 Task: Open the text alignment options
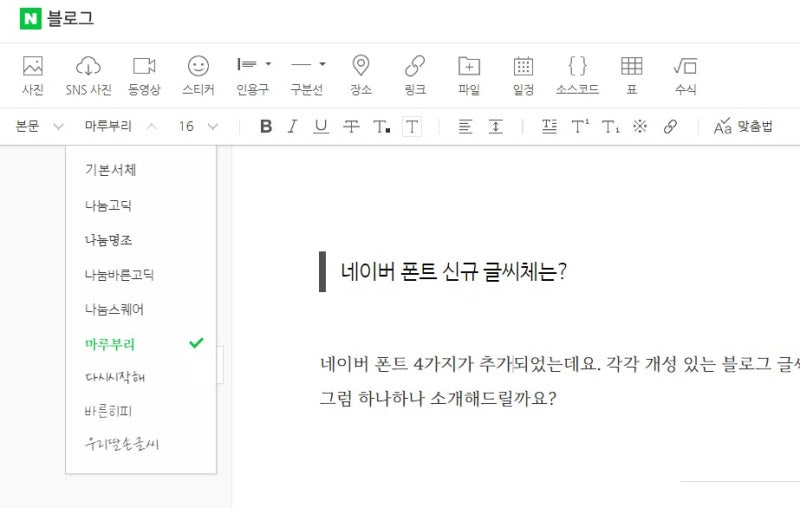click(465, 126)
